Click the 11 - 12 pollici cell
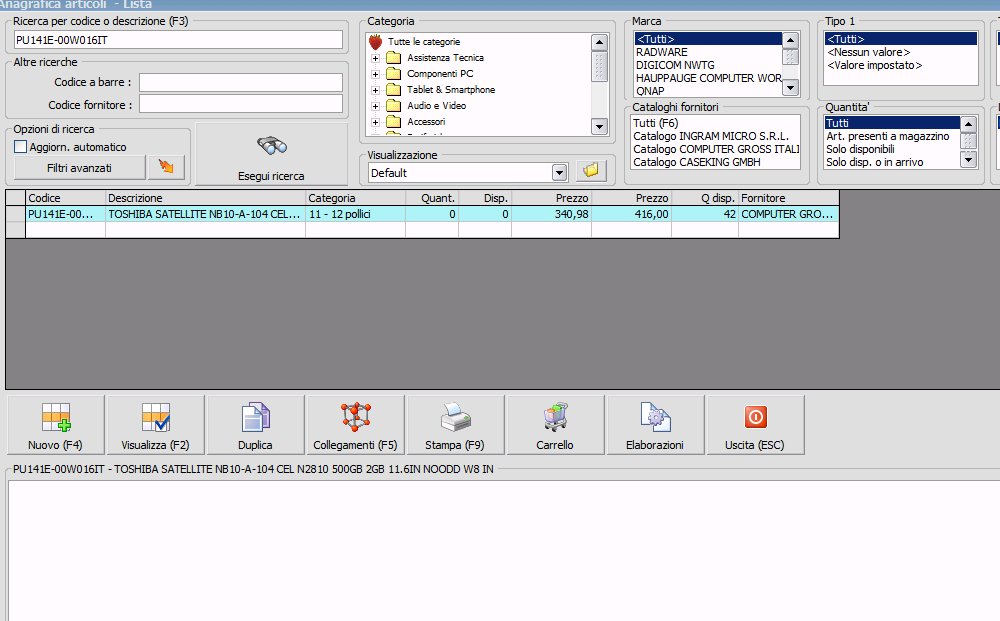1000x621 pixels. [355, 214]
